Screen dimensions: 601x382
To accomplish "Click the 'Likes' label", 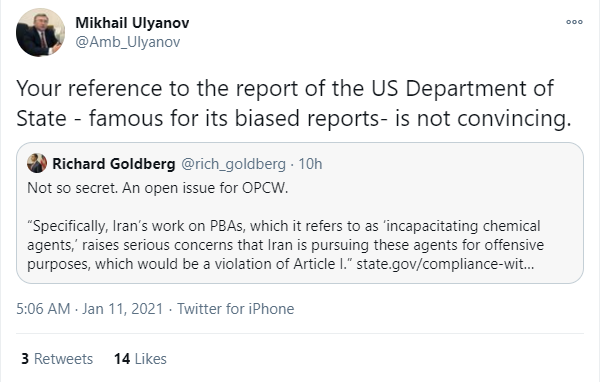I will click(x=151, y=359).
